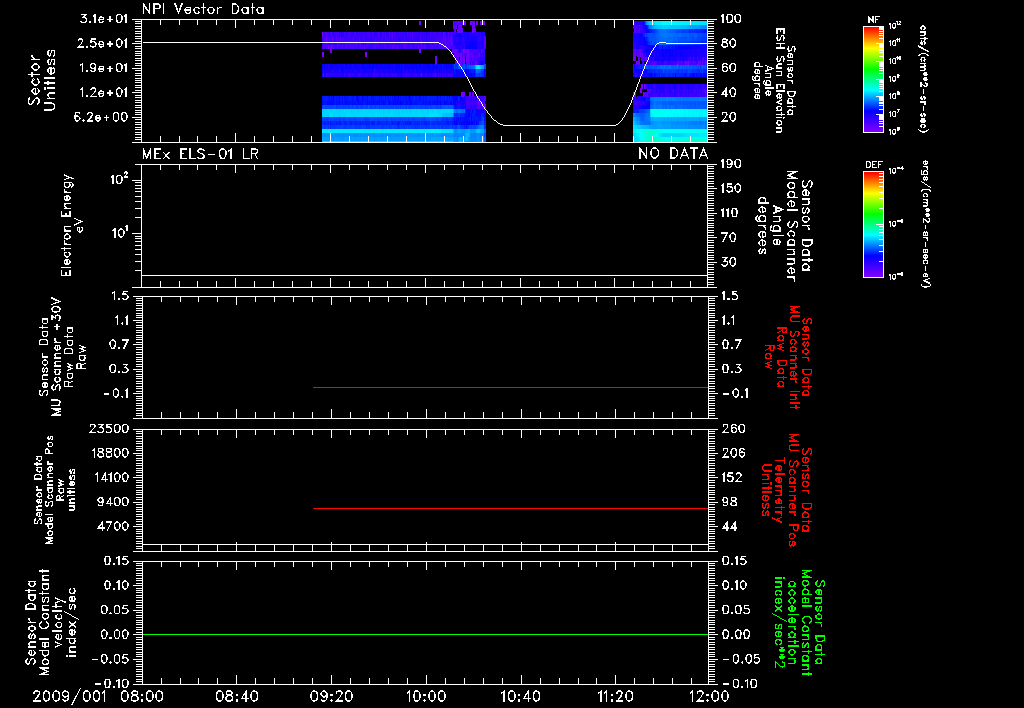Click the '1.9e+01' sector tick value

[x=104, y=68]
